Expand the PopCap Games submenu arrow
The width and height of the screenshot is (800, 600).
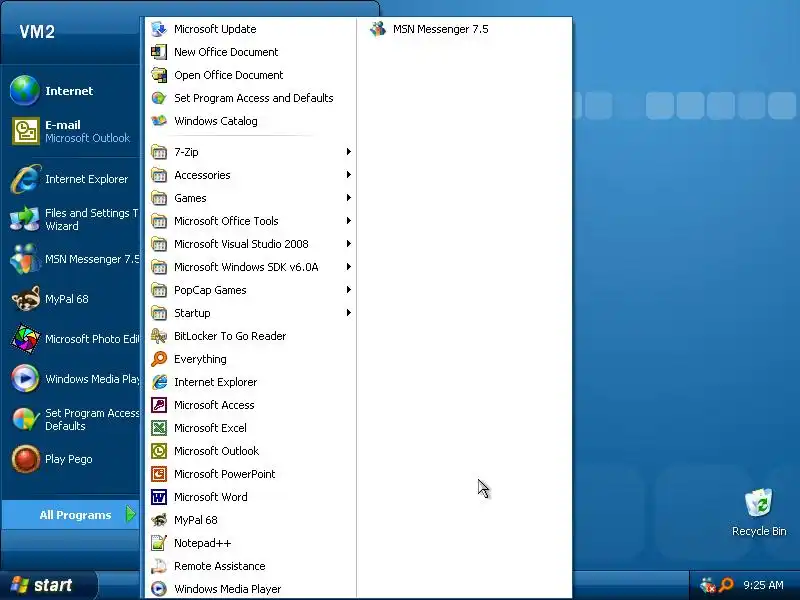click(x=348, y=289)
